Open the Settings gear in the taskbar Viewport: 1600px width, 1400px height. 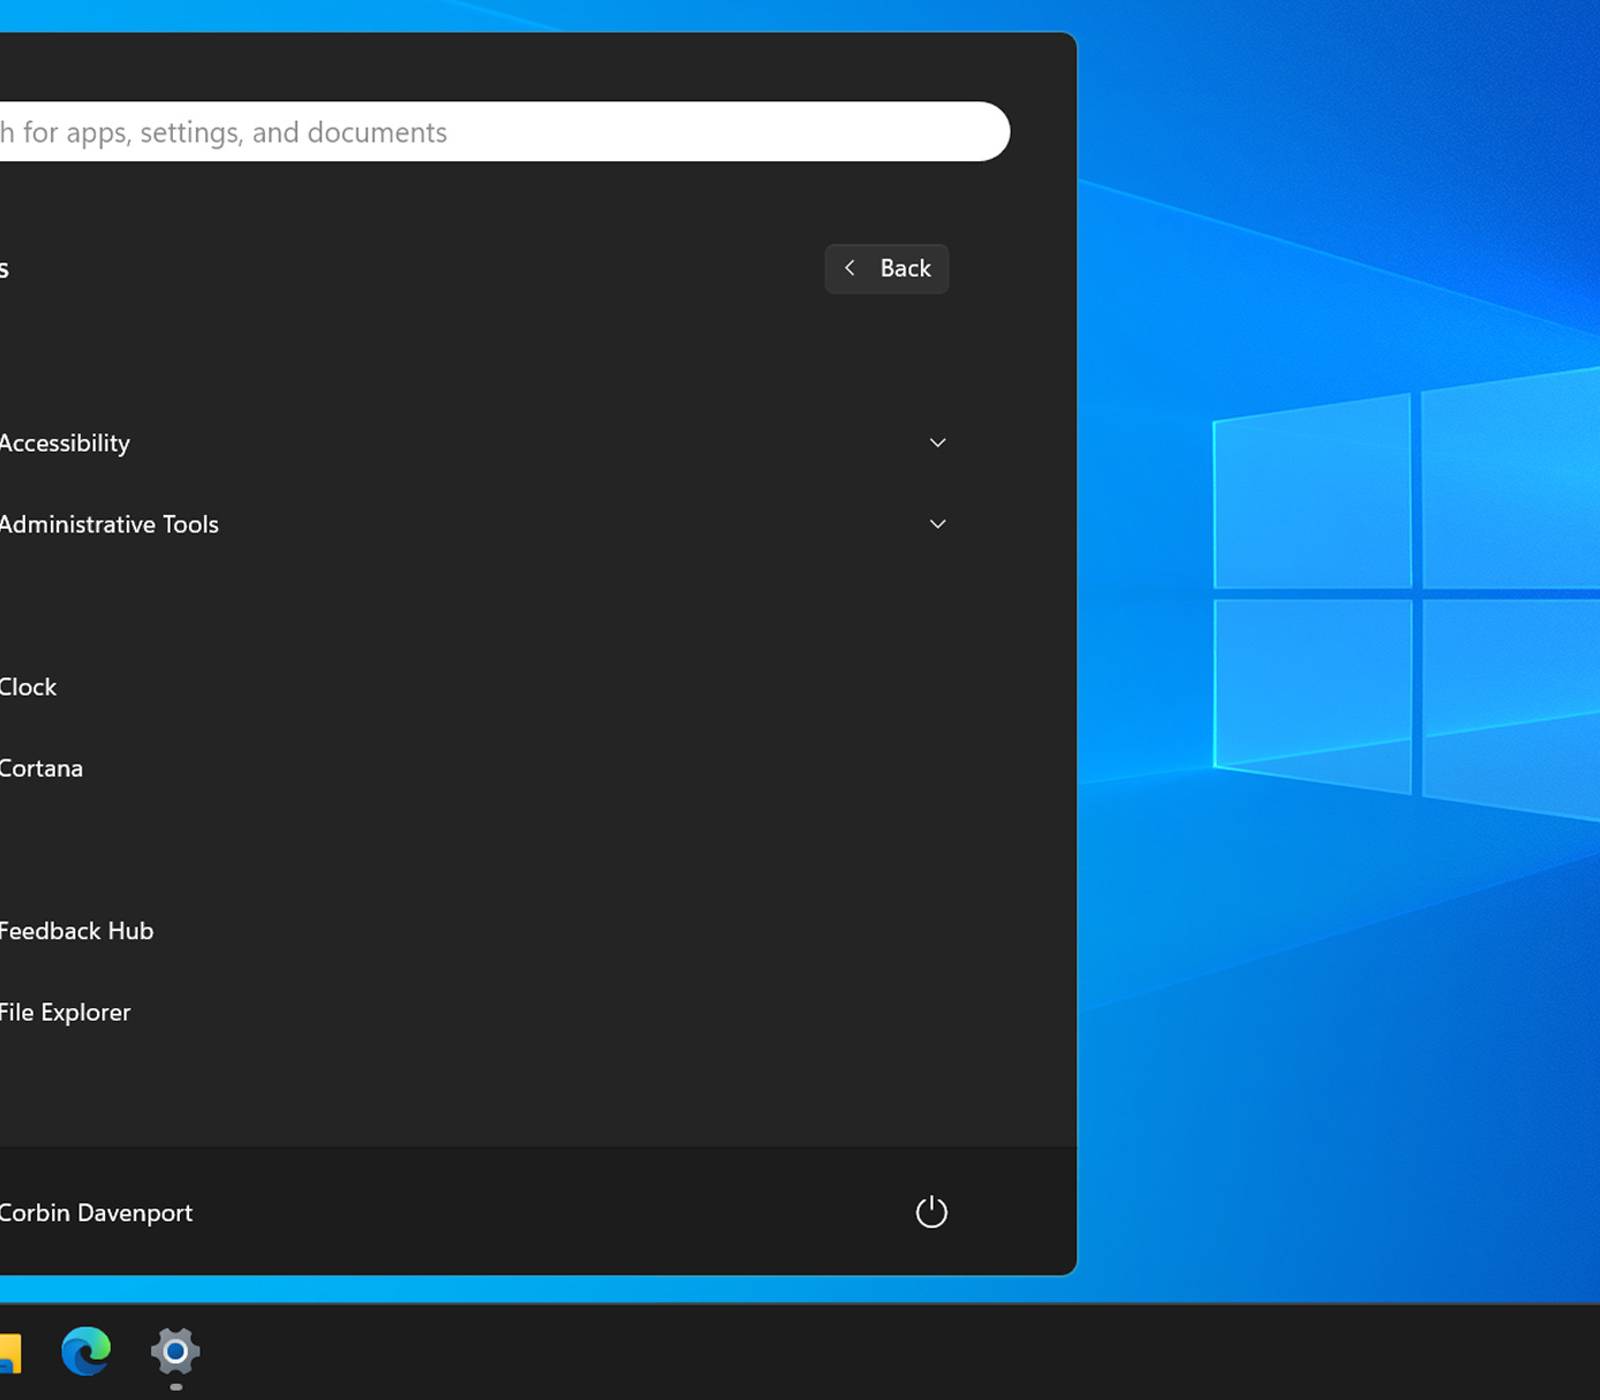click(175, 1351)
